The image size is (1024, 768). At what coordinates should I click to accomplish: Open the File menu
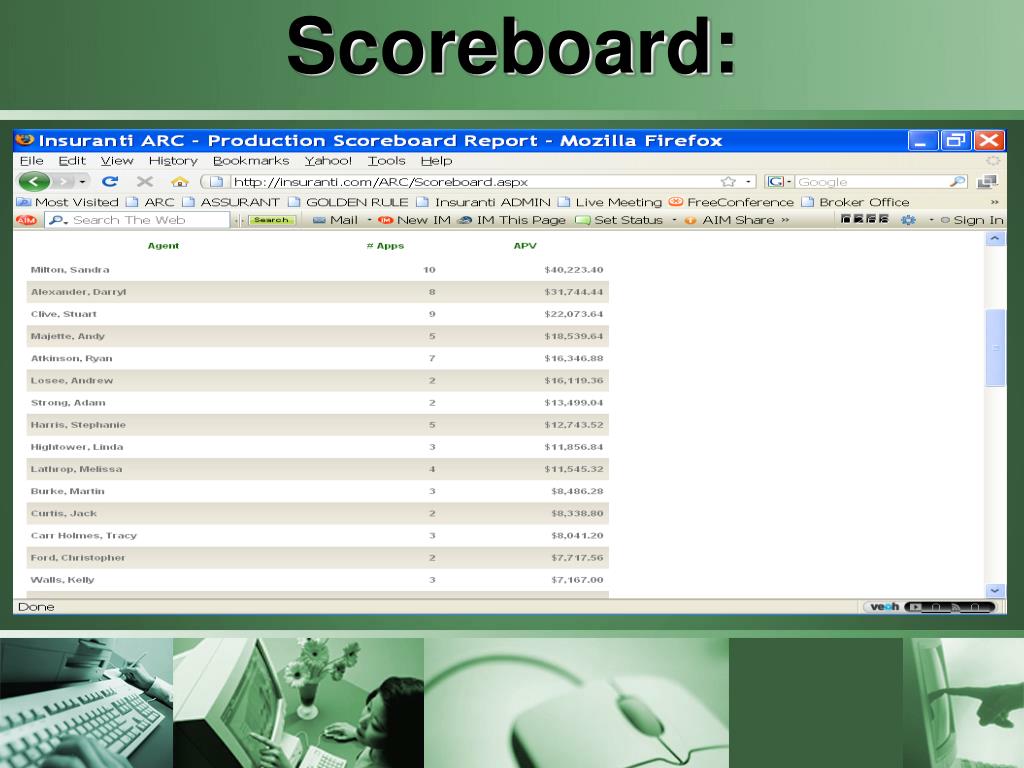pyautogui.click(x=31, y=161)
